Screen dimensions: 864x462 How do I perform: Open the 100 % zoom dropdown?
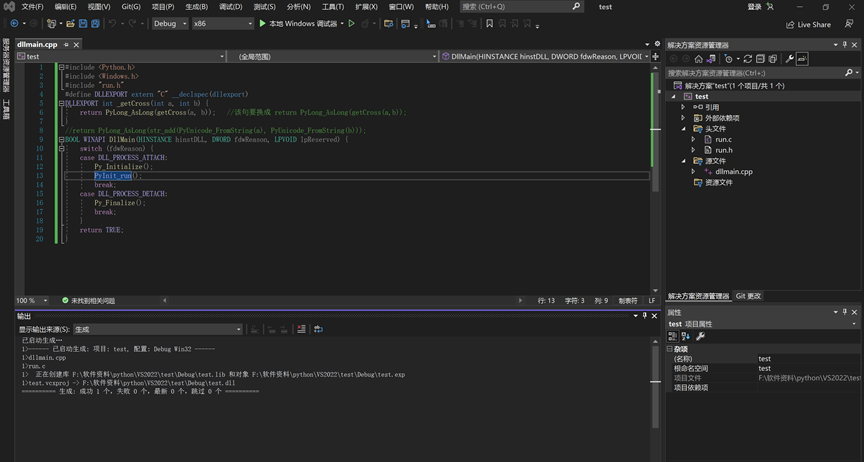[31, 300]
